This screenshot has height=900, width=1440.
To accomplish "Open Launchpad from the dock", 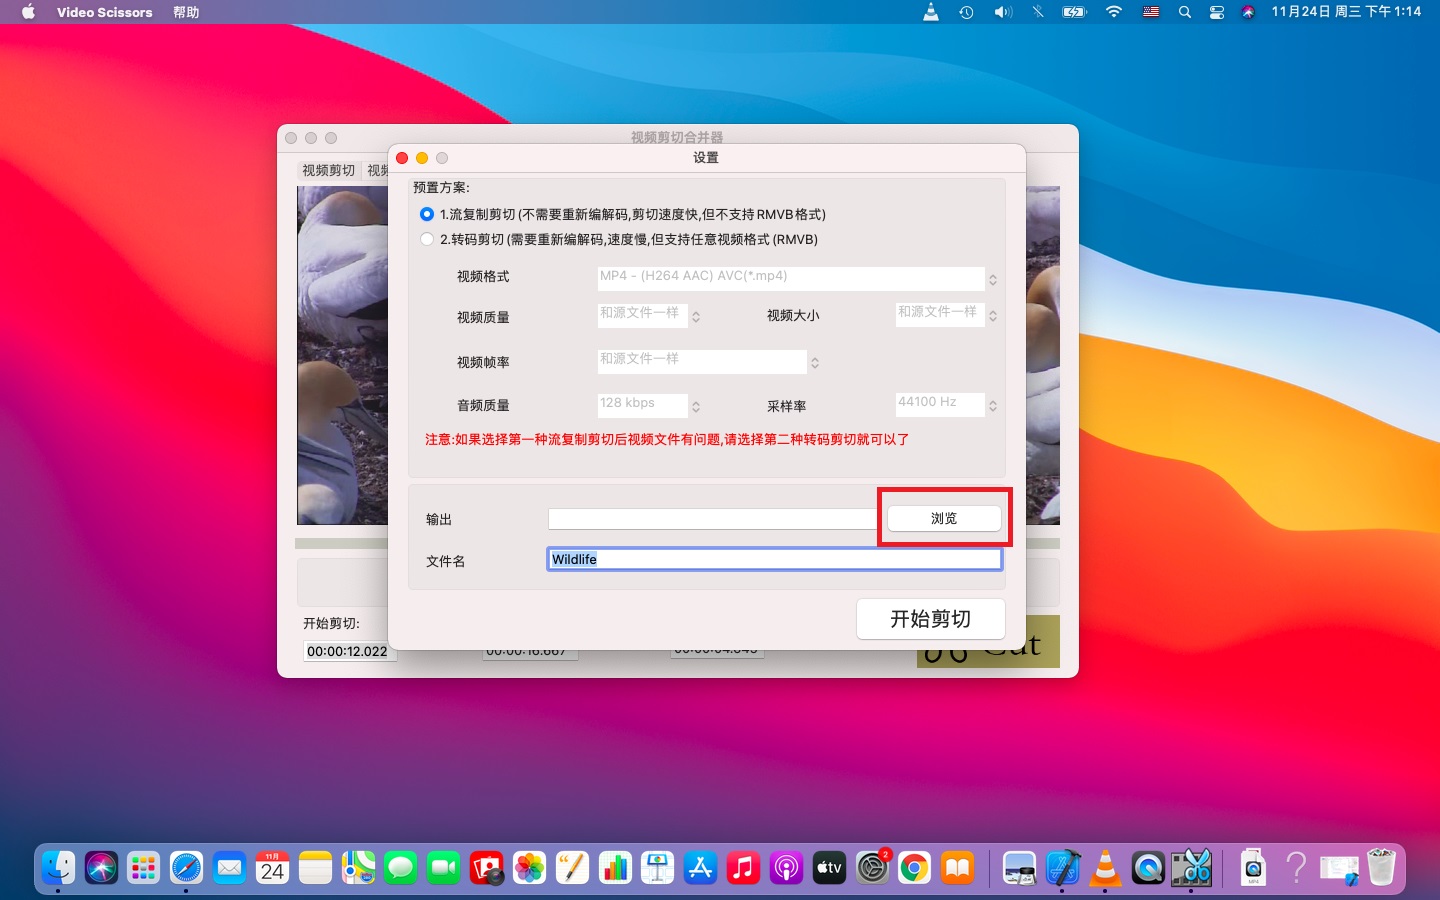I will tap(144, 868).
